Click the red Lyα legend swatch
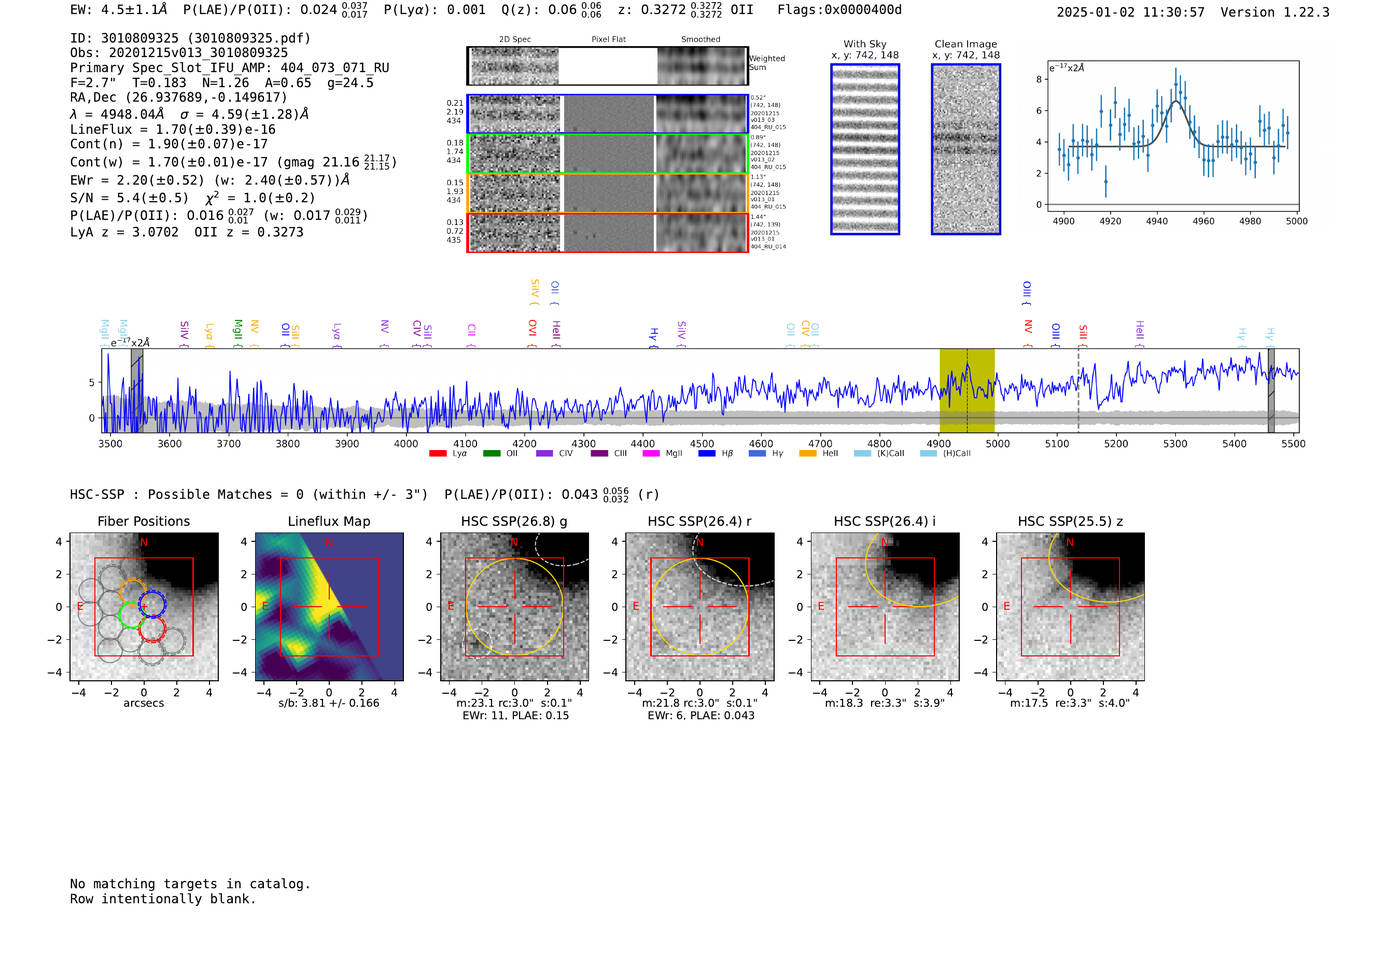1400x953 pixels. coord(437,453)
